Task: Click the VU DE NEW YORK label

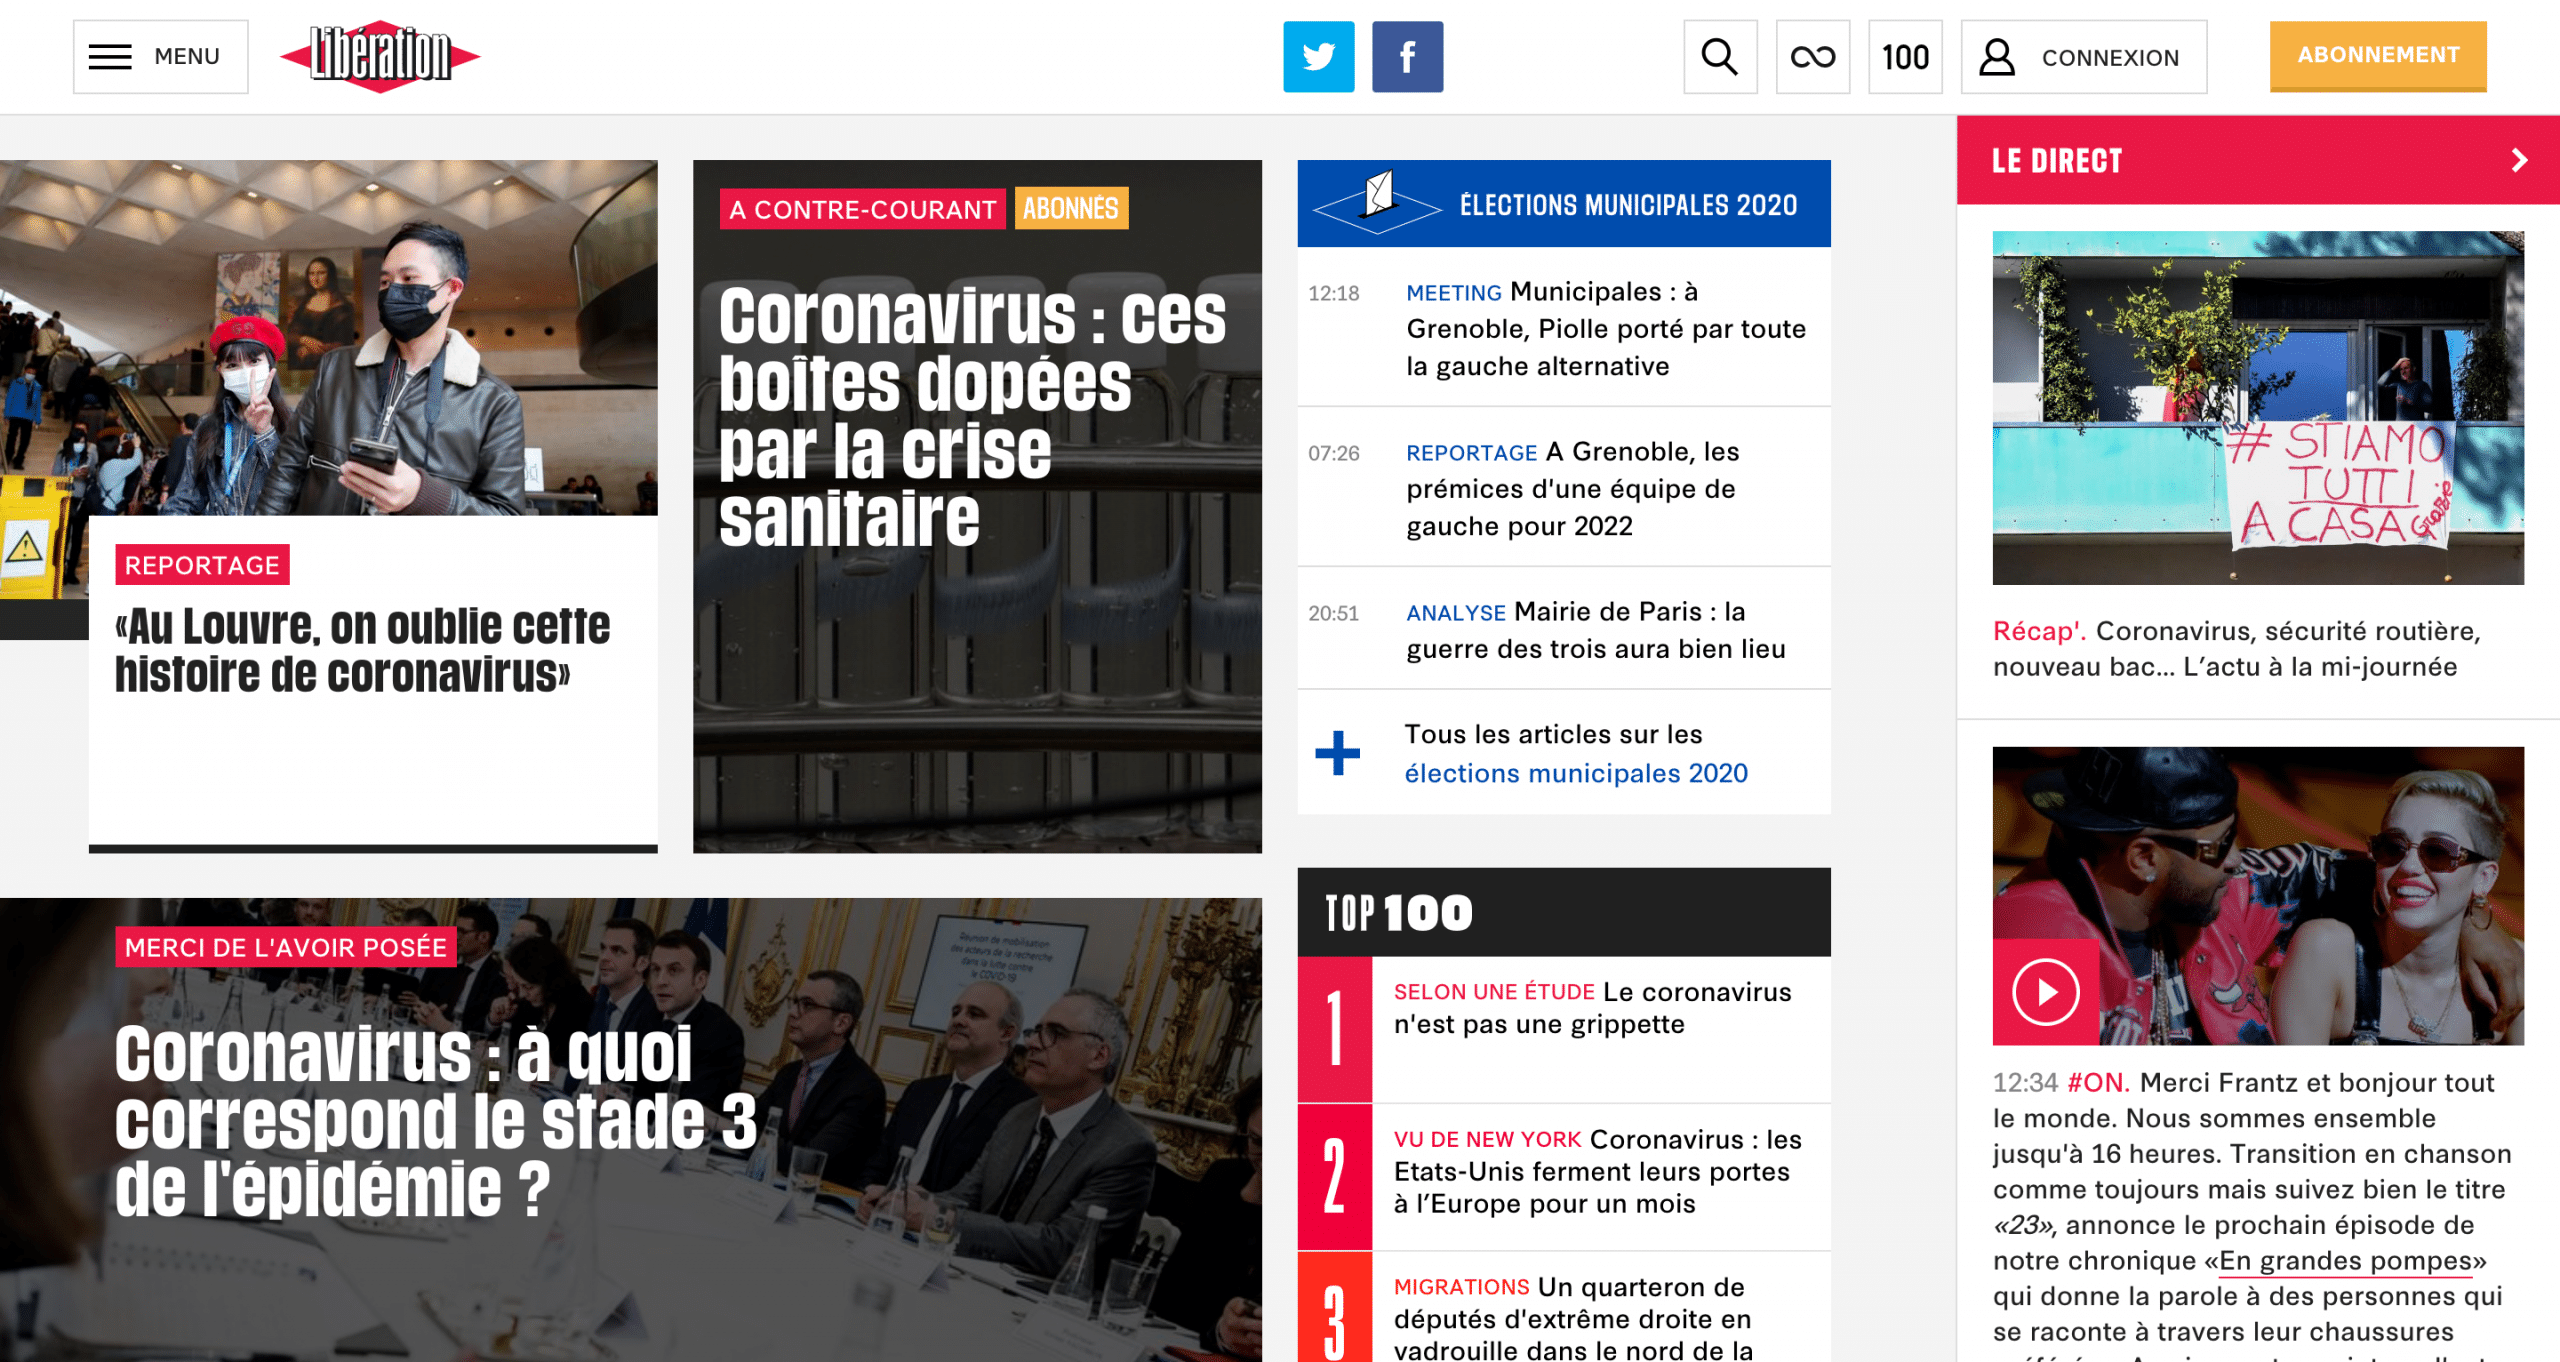Action: click(1487, 1139)
